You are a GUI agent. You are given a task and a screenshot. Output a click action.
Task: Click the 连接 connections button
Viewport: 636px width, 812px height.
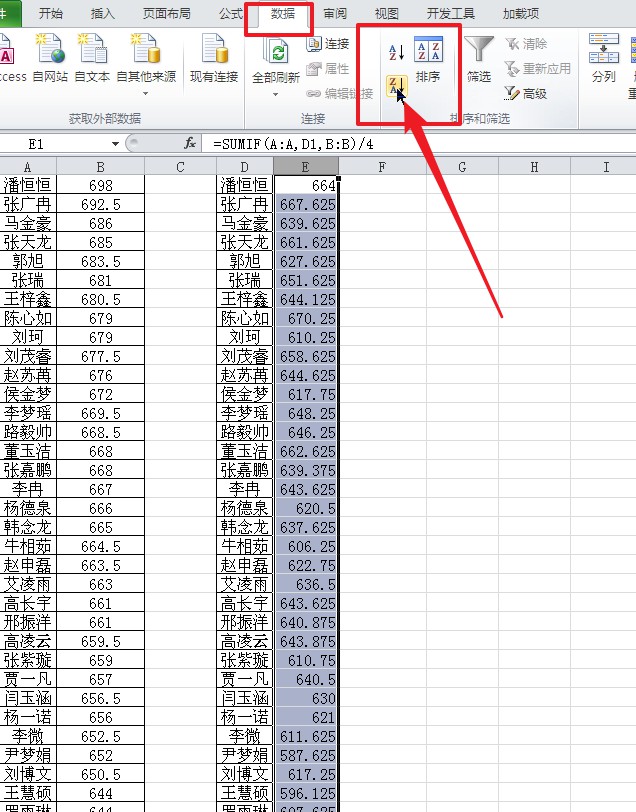coord(328,44)
